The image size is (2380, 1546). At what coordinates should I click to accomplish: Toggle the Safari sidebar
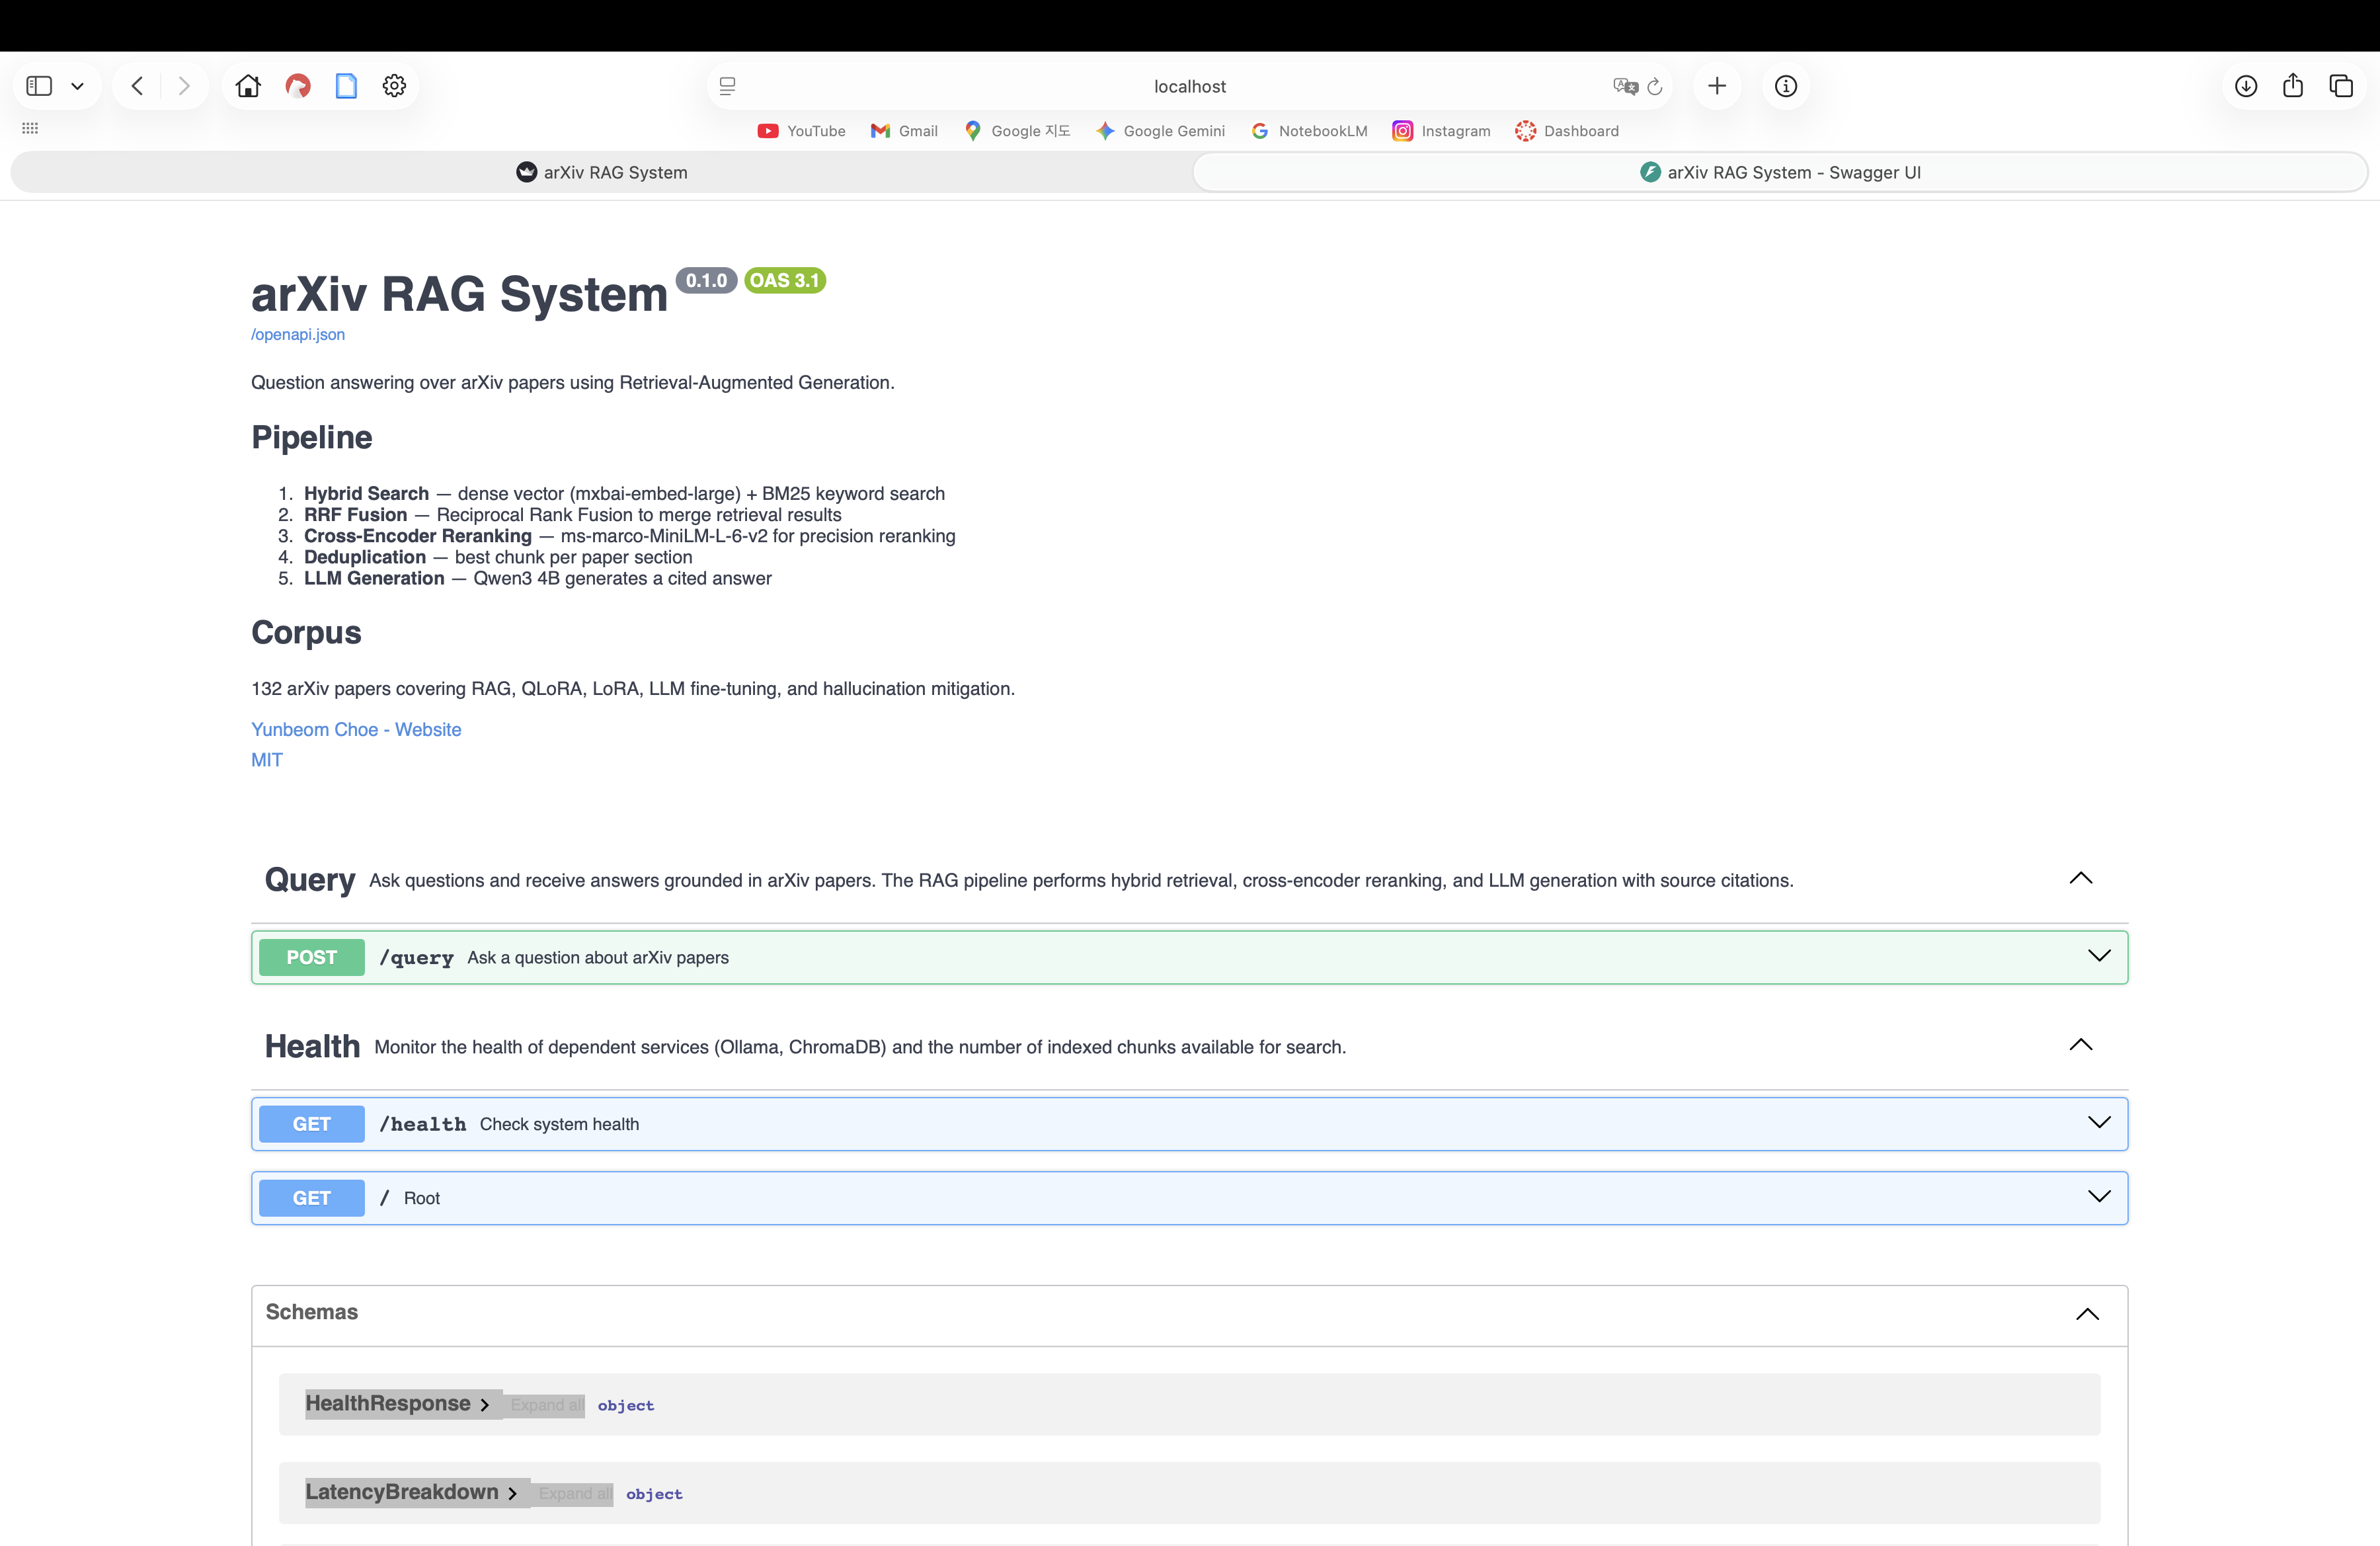coord(40,86)
